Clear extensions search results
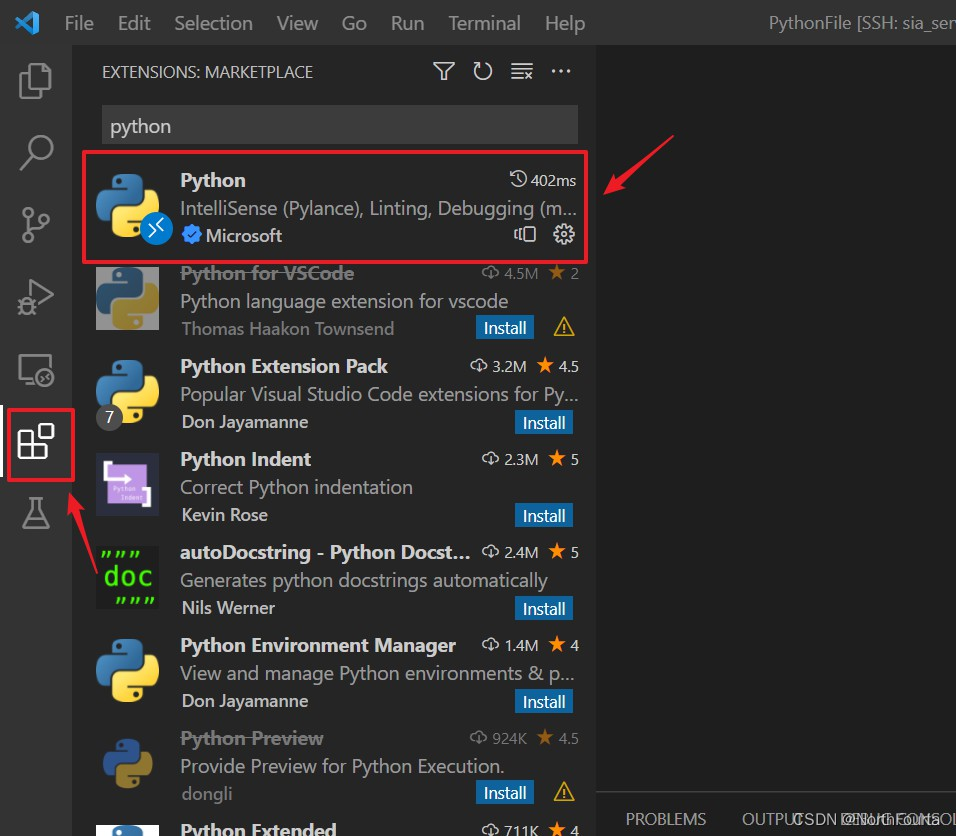Screen dimensions: 956x836 [521, 71]
